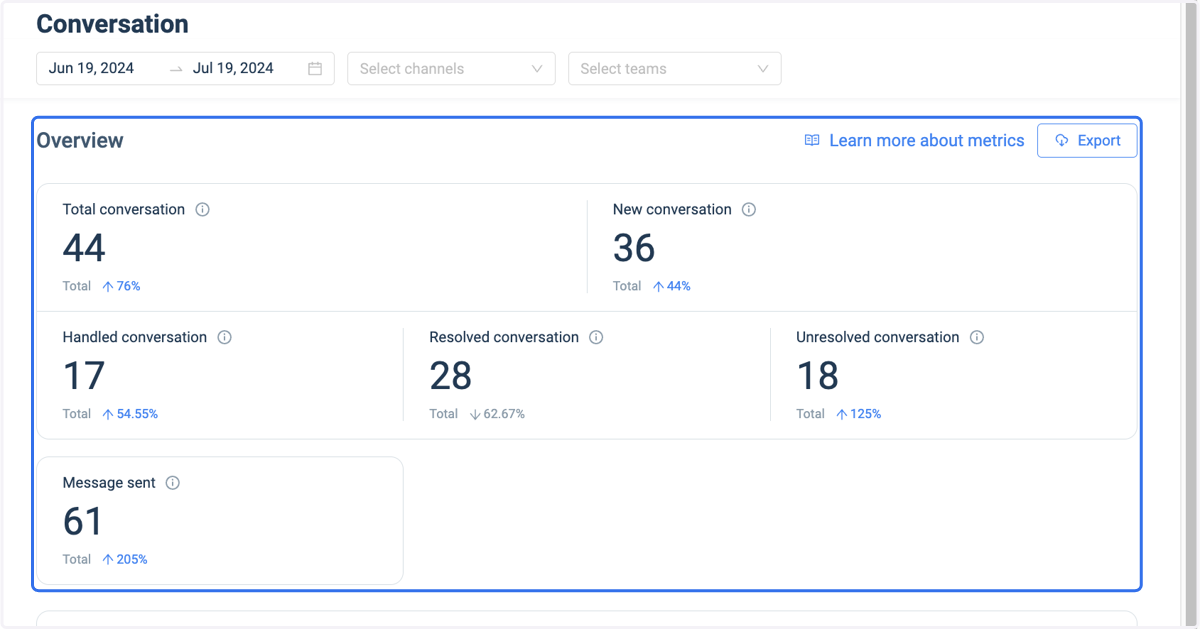The height and width of the screenshot is (629, 1200).
Task: Click info icon beside Unresolved conversation
Action: tap(977, 338)
